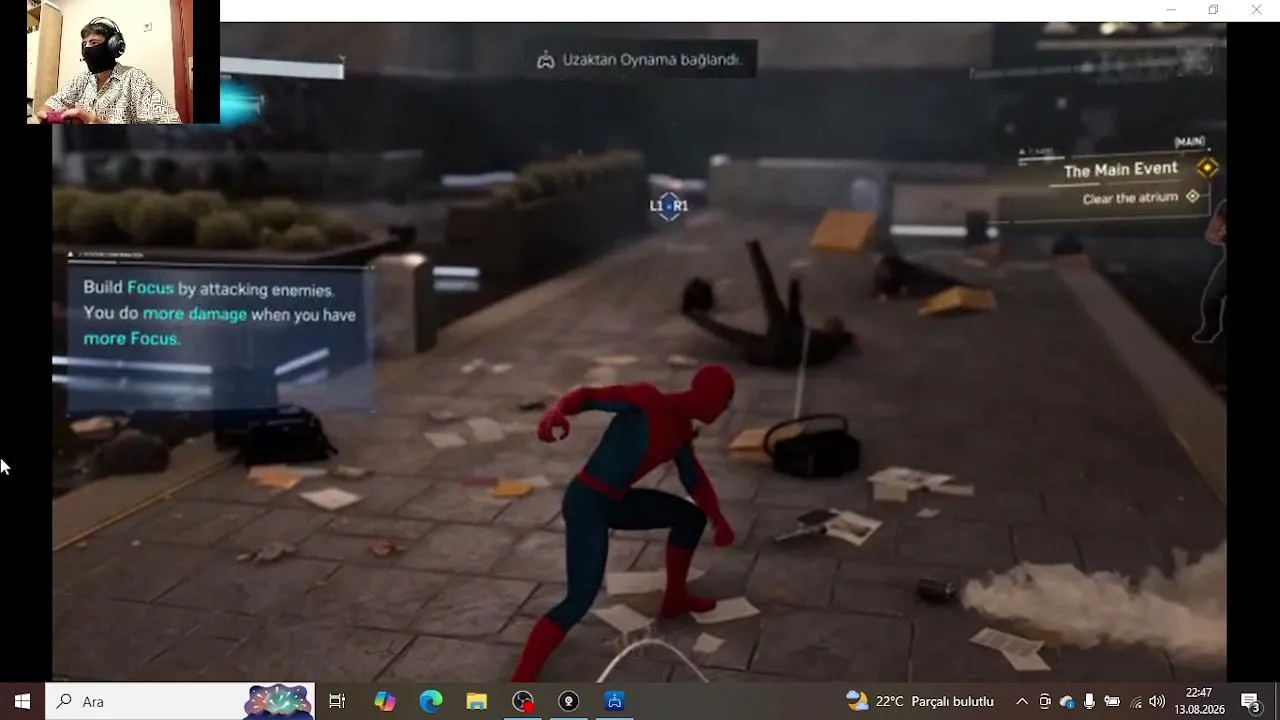
Task: Click the webcam overlay thumbnail
Action: click(x=110, y=62)
